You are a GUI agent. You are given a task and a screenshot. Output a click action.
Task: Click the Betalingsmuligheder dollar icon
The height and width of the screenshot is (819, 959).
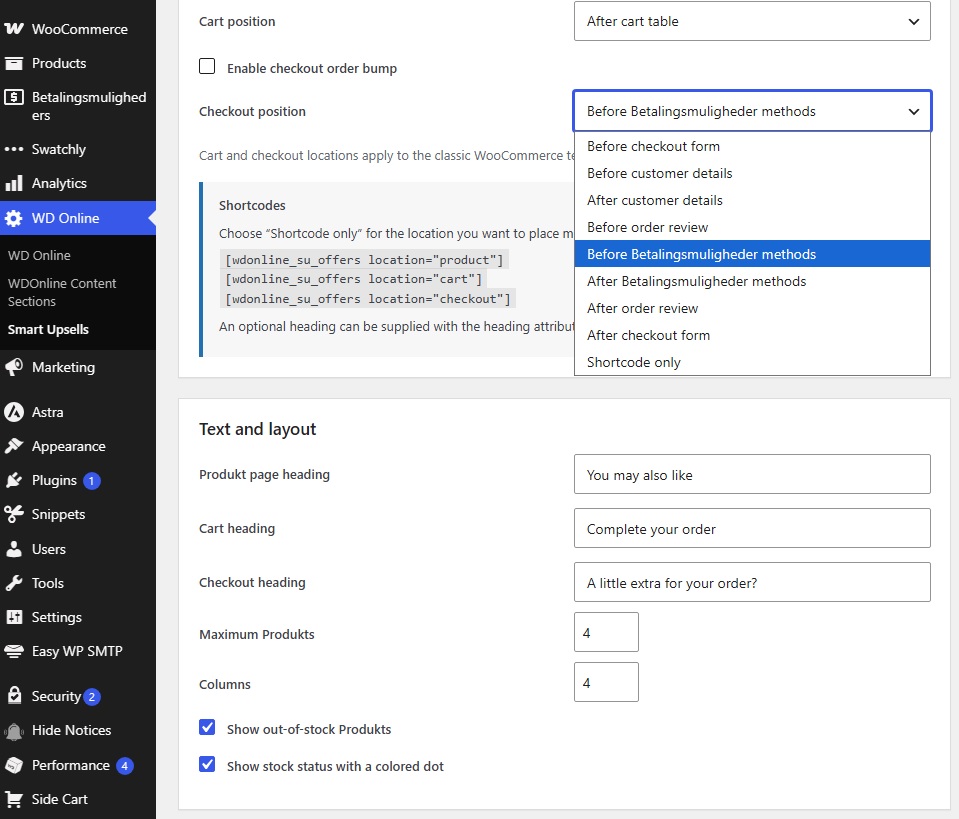pyautogui.click(x=13, y=97)
